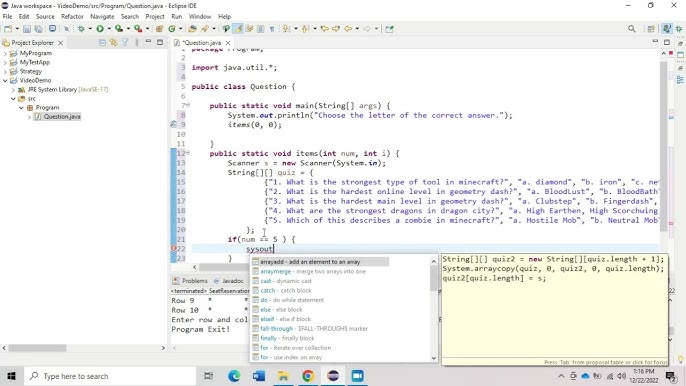The width and height of the screenshot is (686, 386).
Task: Collapse the VideoDemo project tree
Action: (5, 81)
